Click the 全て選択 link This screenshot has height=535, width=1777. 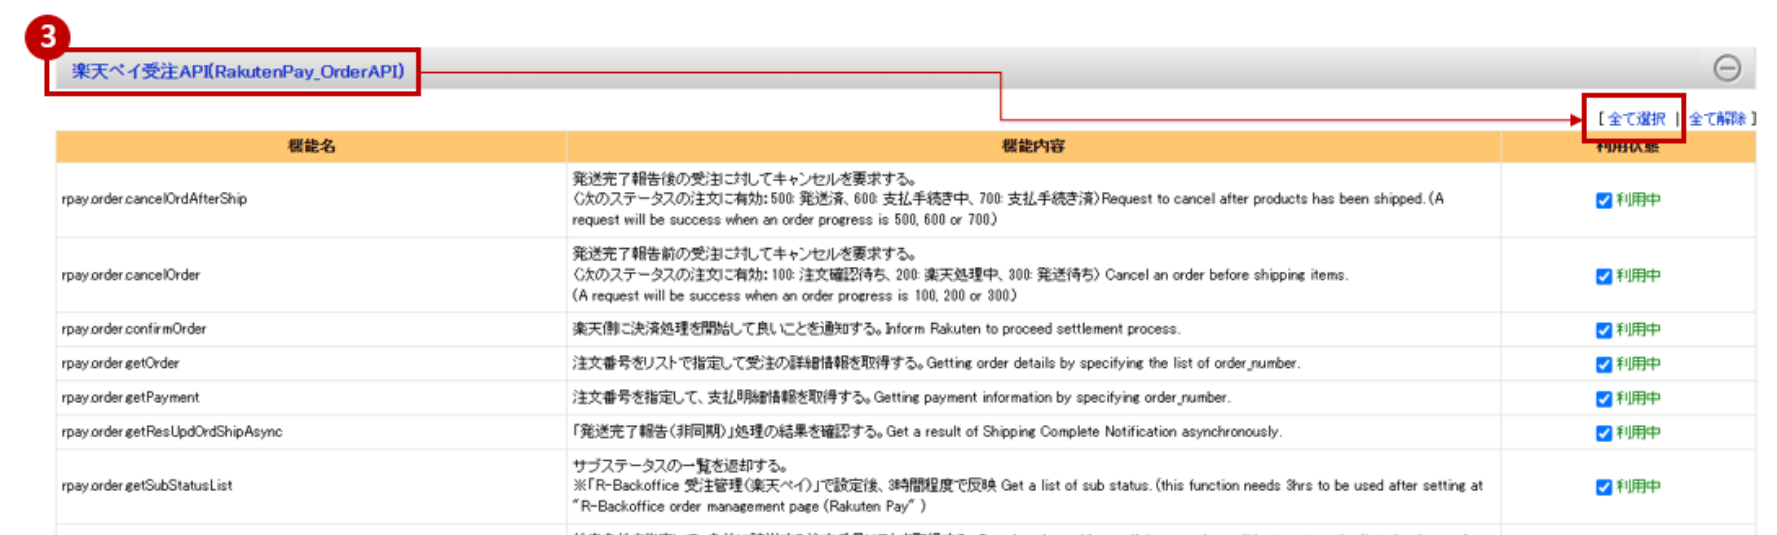(1637, 119)
